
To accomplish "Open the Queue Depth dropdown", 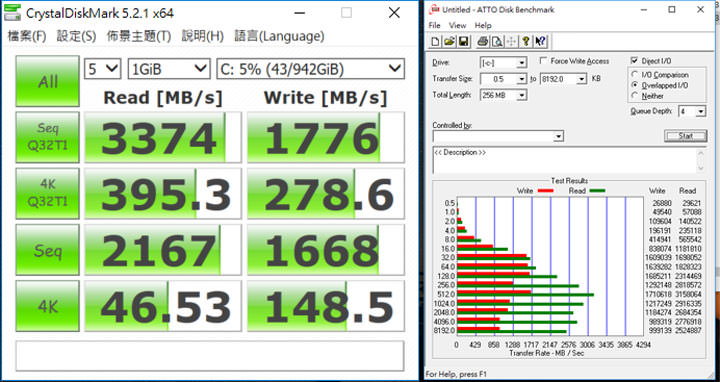I will point(692,111).
